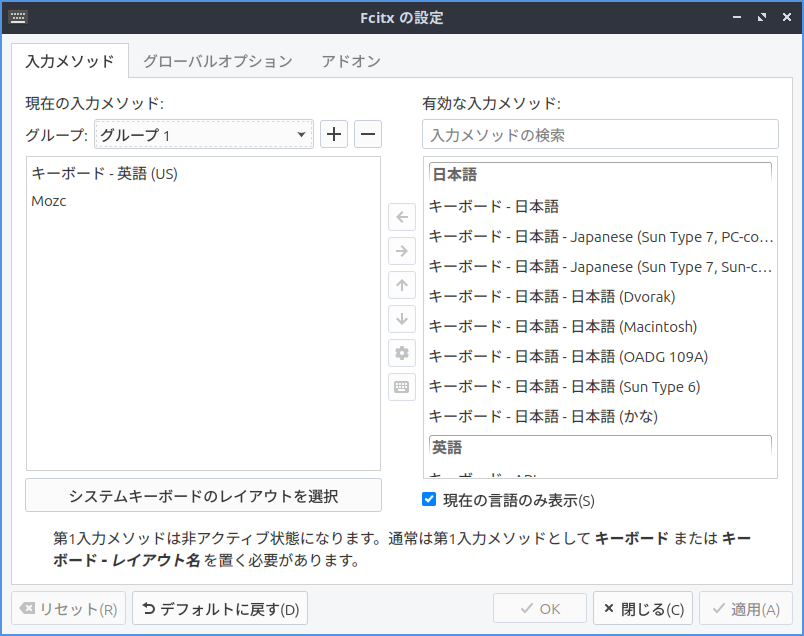Collapse the 日本語 category header
This screenshot has height=636, width=804.
(600, 174)
